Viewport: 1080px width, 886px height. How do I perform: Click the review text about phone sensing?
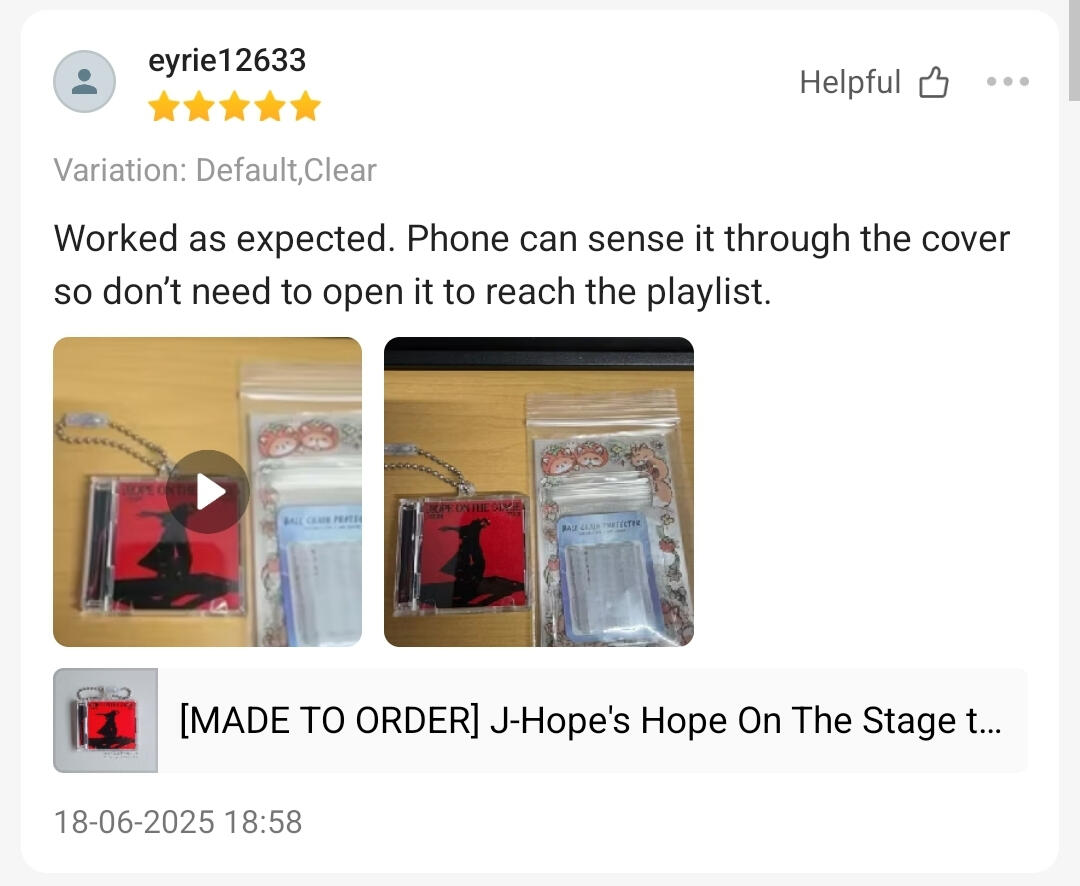(x=531, y=265)
